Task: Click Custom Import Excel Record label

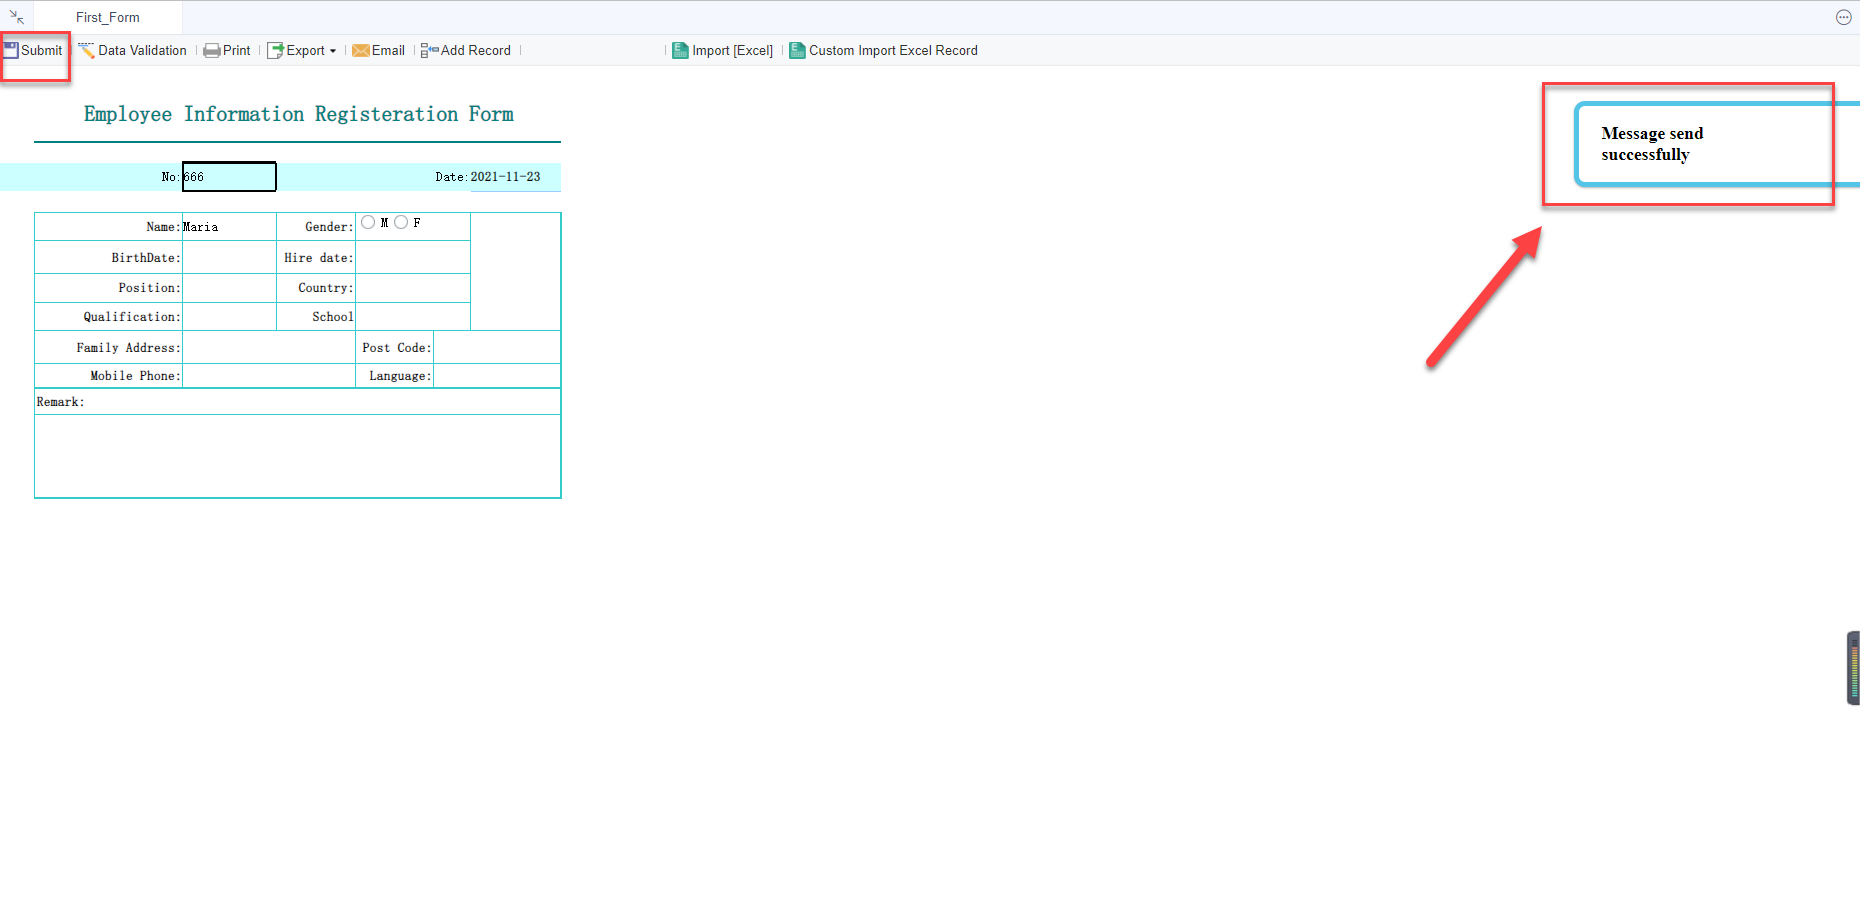Action: tap(893, 50)
